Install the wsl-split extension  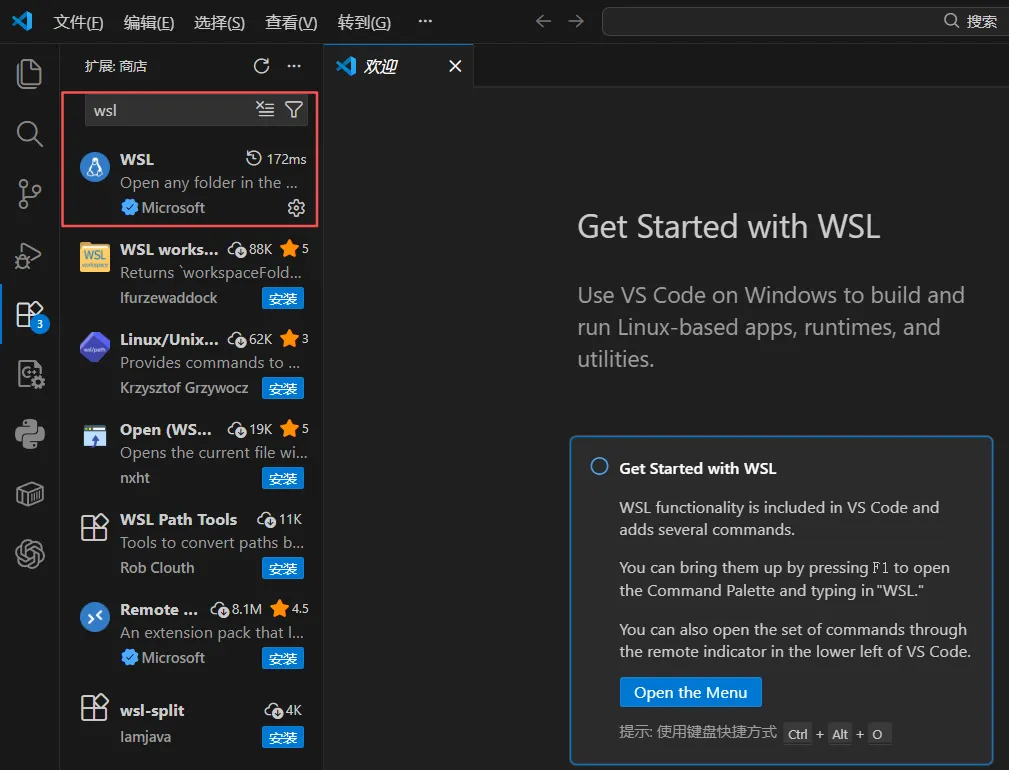click(x=282, y=737)
